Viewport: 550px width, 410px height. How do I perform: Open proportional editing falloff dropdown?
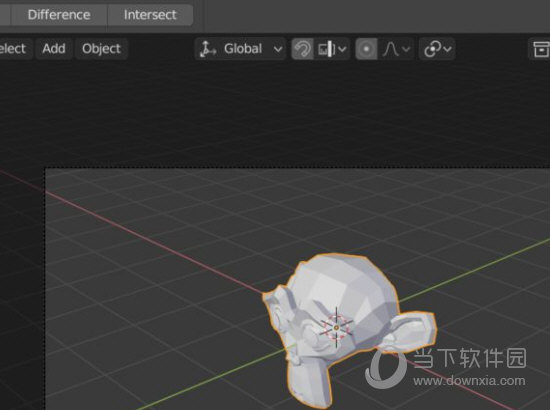click(x=395, y=49)
